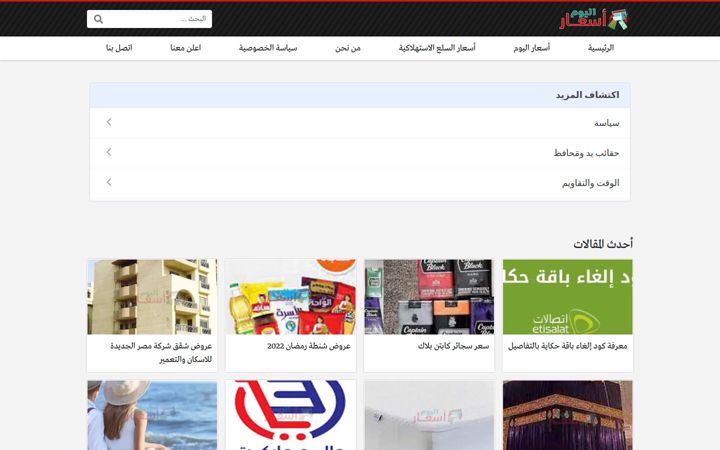Screen dimensions: 720x450
Task: Open the سياسة category link
Action: click(x=606, y=123)
